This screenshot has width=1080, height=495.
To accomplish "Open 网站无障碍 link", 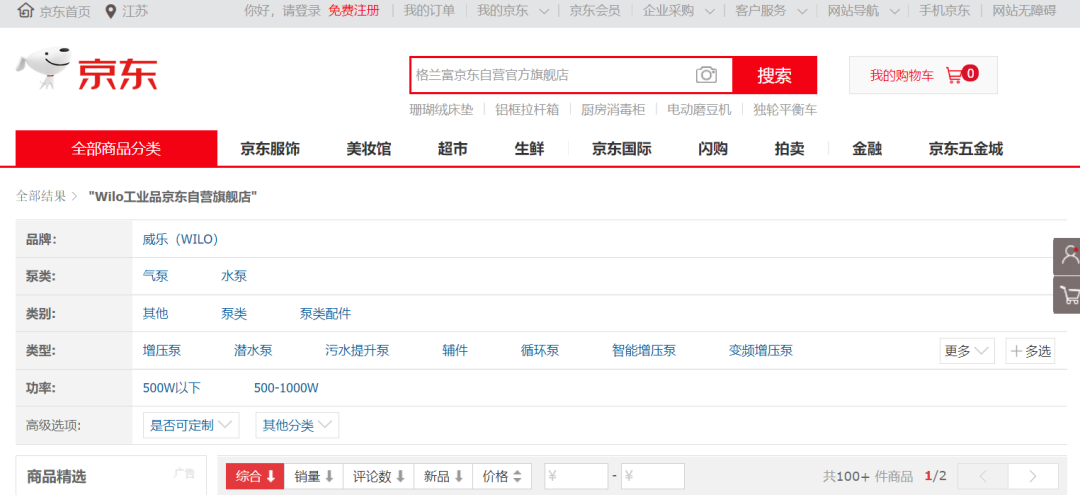I will (x=1024, y=10).
